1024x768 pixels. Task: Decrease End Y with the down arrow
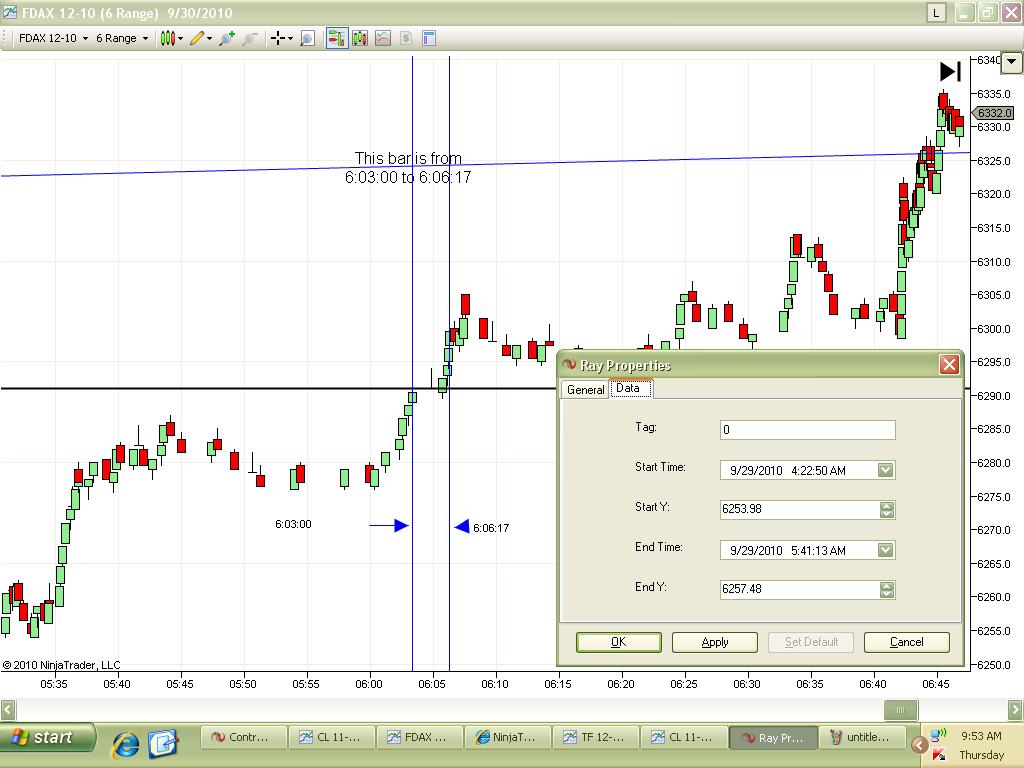pyautogui.click(x=887, y=594)
